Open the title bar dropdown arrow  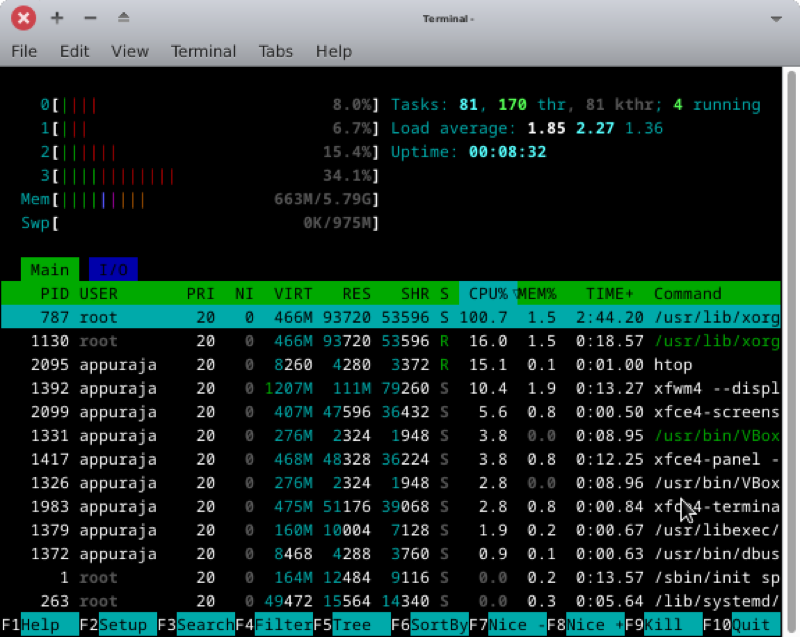pyautogui.click(x=776, y=19)
